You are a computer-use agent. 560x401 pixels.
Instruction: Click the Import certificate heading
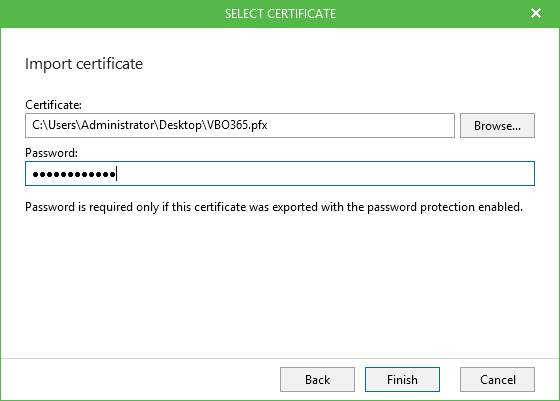(84, 64)
